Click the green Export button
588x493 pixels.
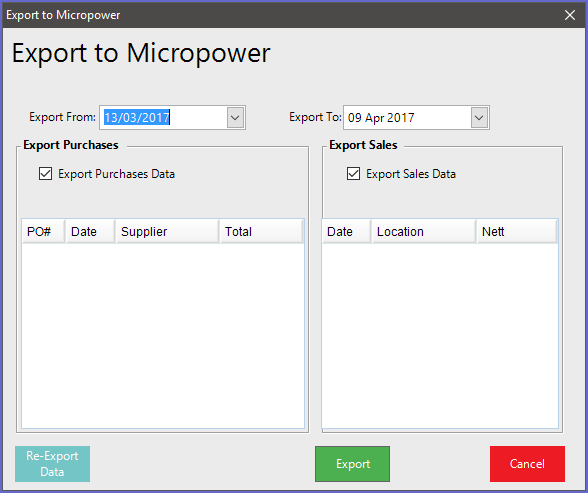coord(352,464)
